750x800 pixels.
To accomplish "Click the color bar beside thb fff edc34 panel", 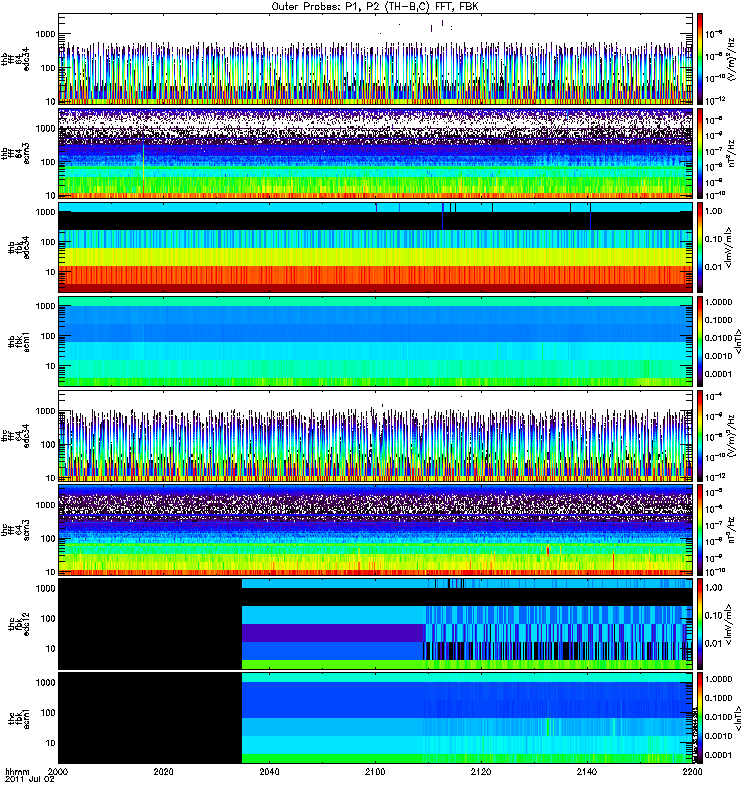I will tap(700, 59).
